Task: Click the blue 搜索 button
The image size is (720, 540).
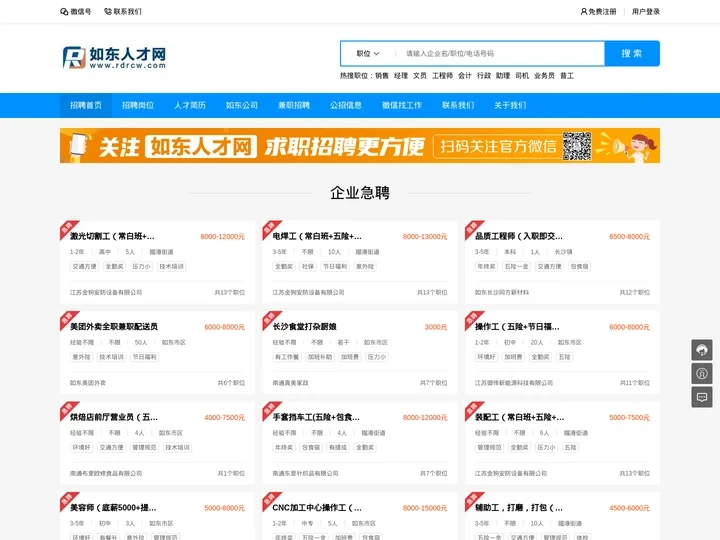Action: [632, 54]
